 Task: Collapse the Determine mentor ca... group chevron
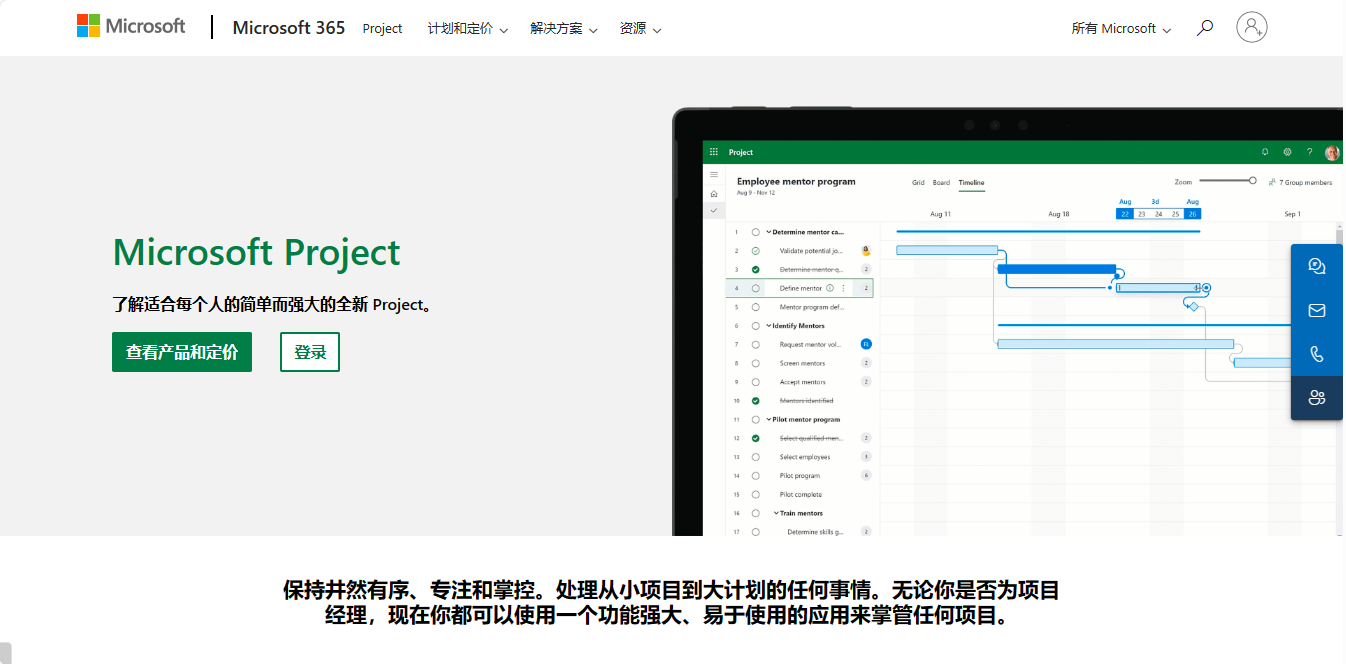coord(769,232)
